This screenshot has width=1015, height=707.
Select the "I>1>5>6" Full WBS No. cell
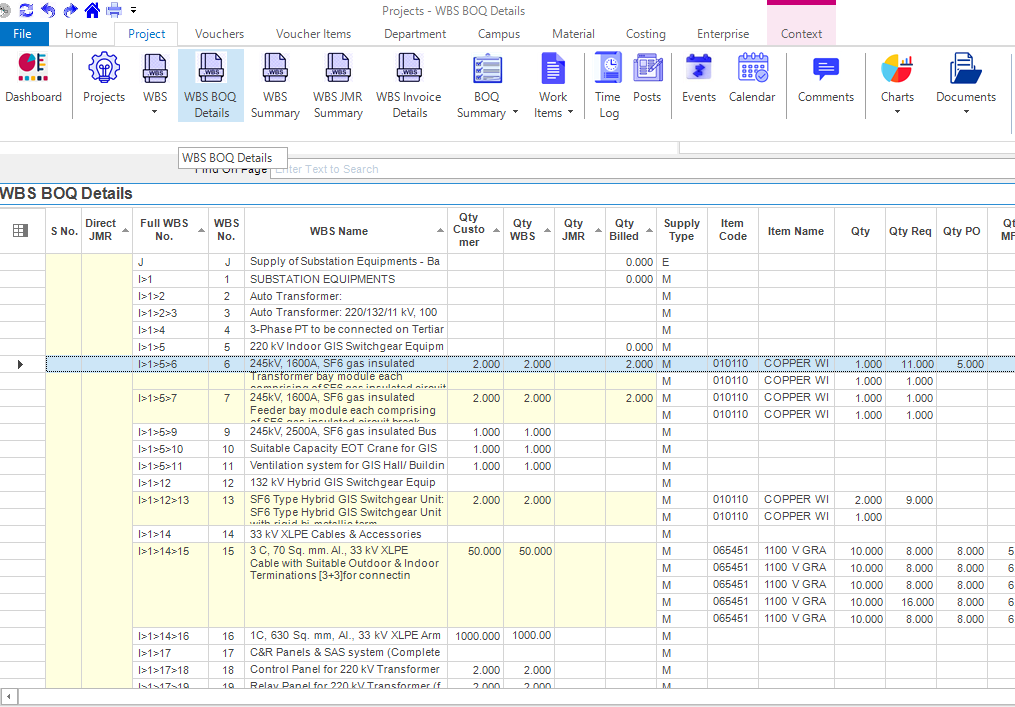click(x=170, y=364)
